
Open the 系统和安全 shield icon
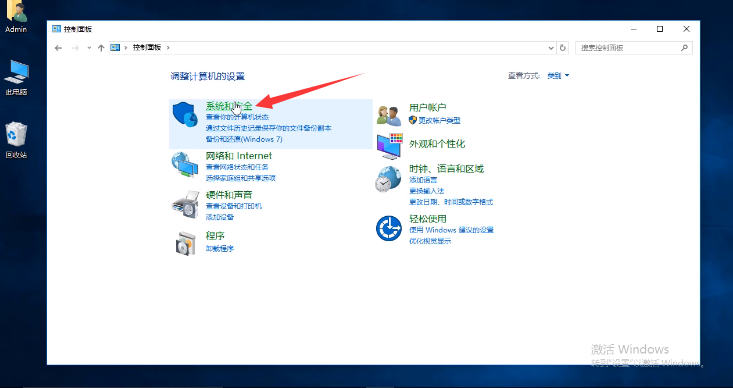185,115
